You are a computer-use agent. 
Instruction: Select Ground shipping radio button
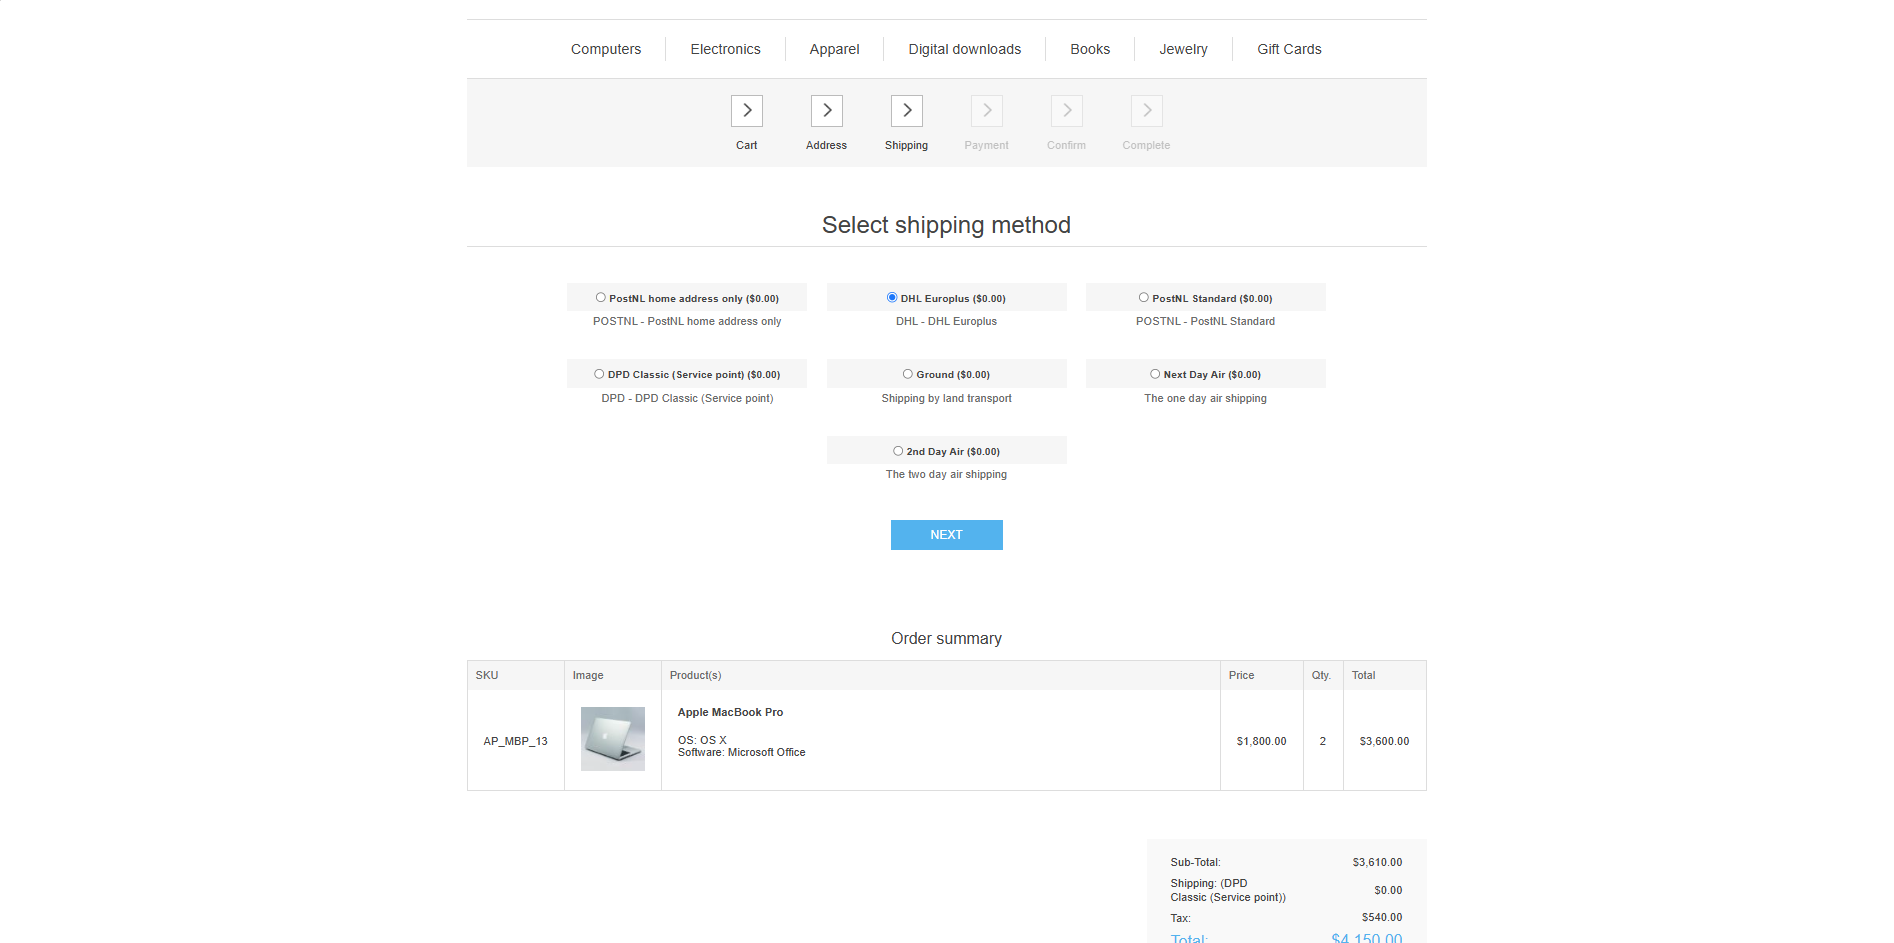click(908, 374)
